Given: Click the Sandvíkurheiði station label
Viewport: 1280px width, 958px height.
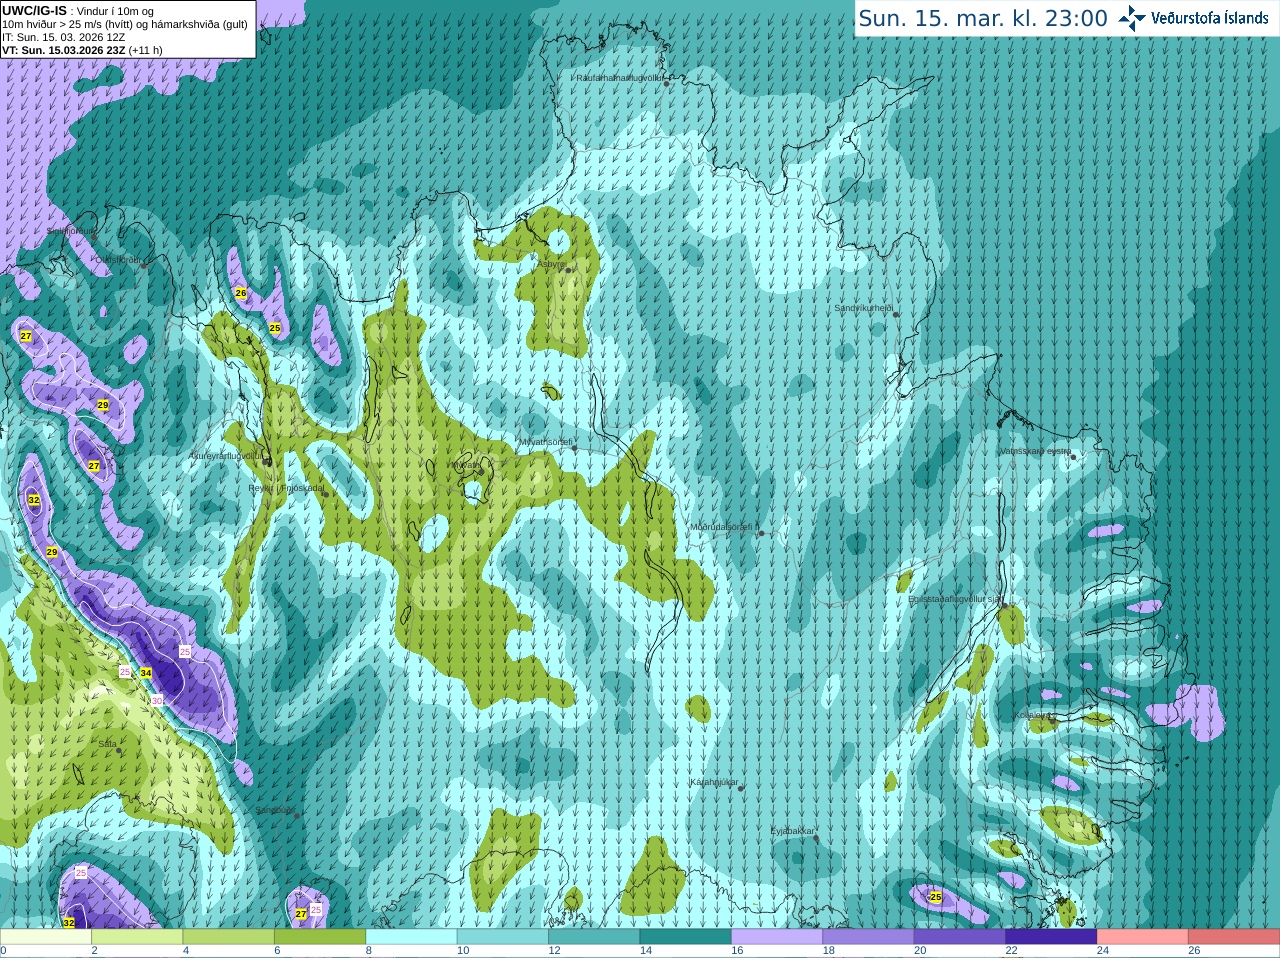Looking at the screenshot, I should click(863, 308).
